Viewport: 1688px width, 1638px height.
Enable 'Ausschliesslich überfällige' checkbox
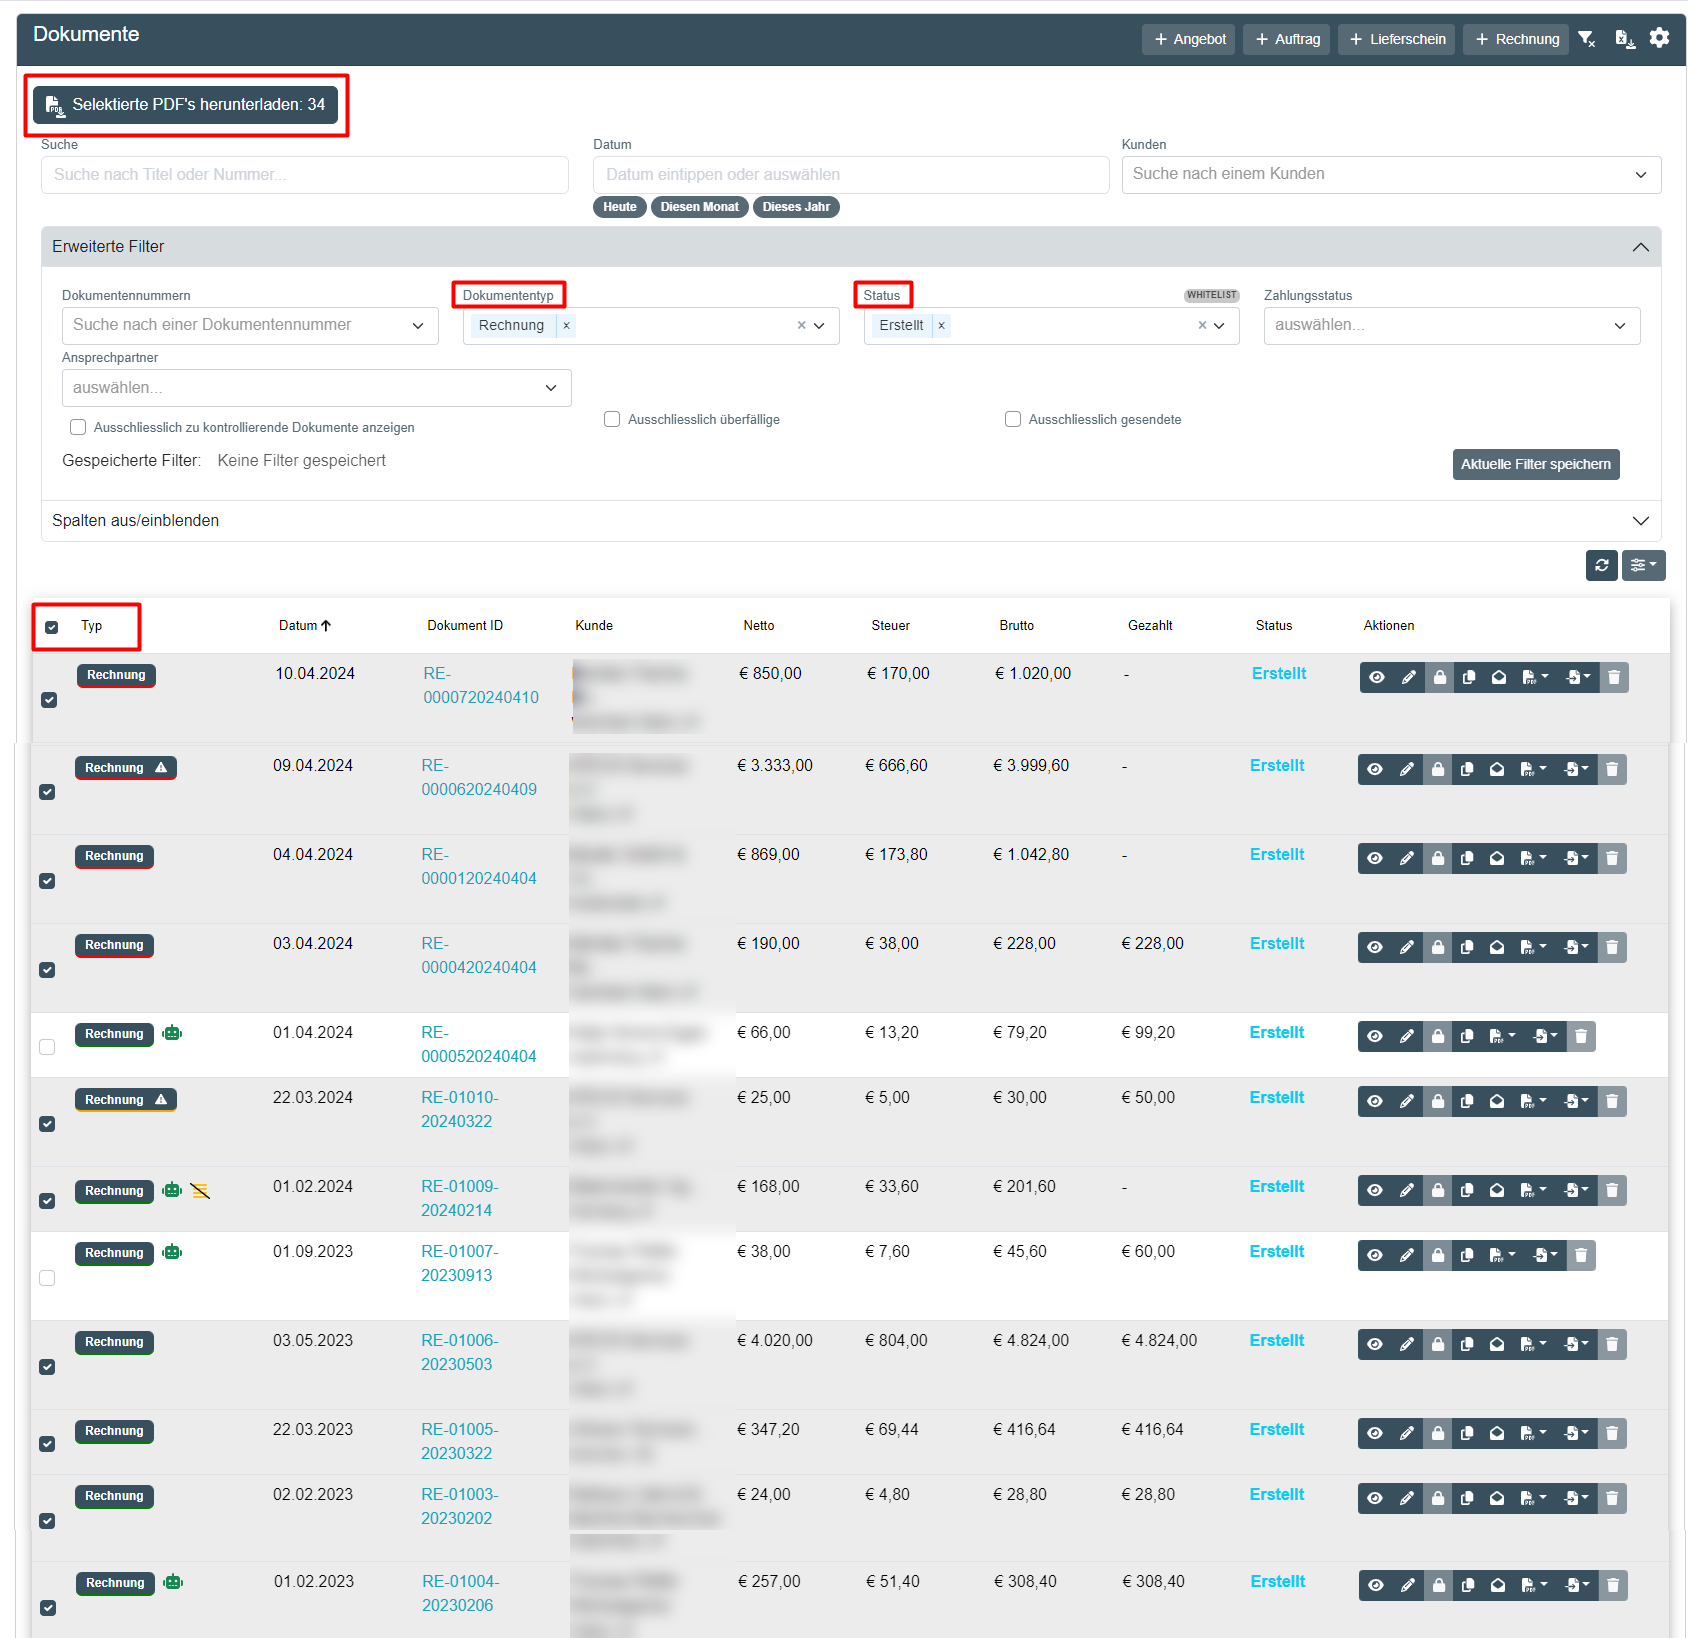coord(612,419)
